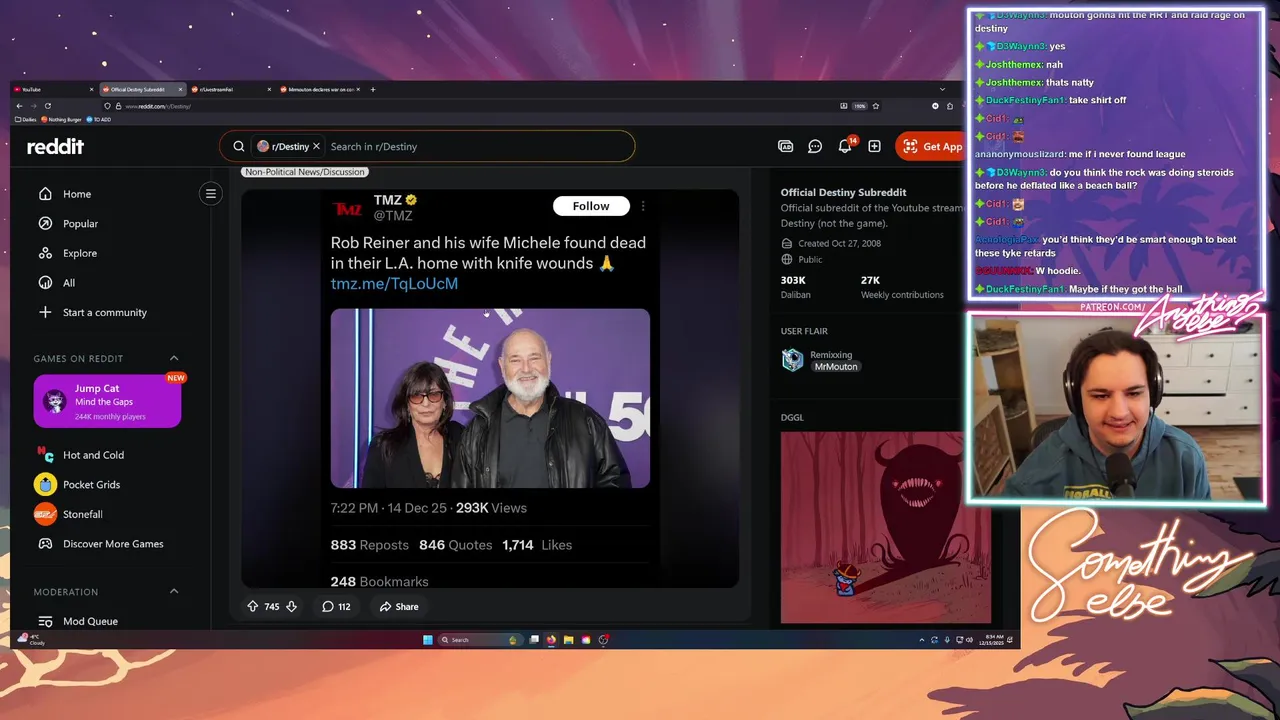Open the 112 comments

tap(336, 606)
